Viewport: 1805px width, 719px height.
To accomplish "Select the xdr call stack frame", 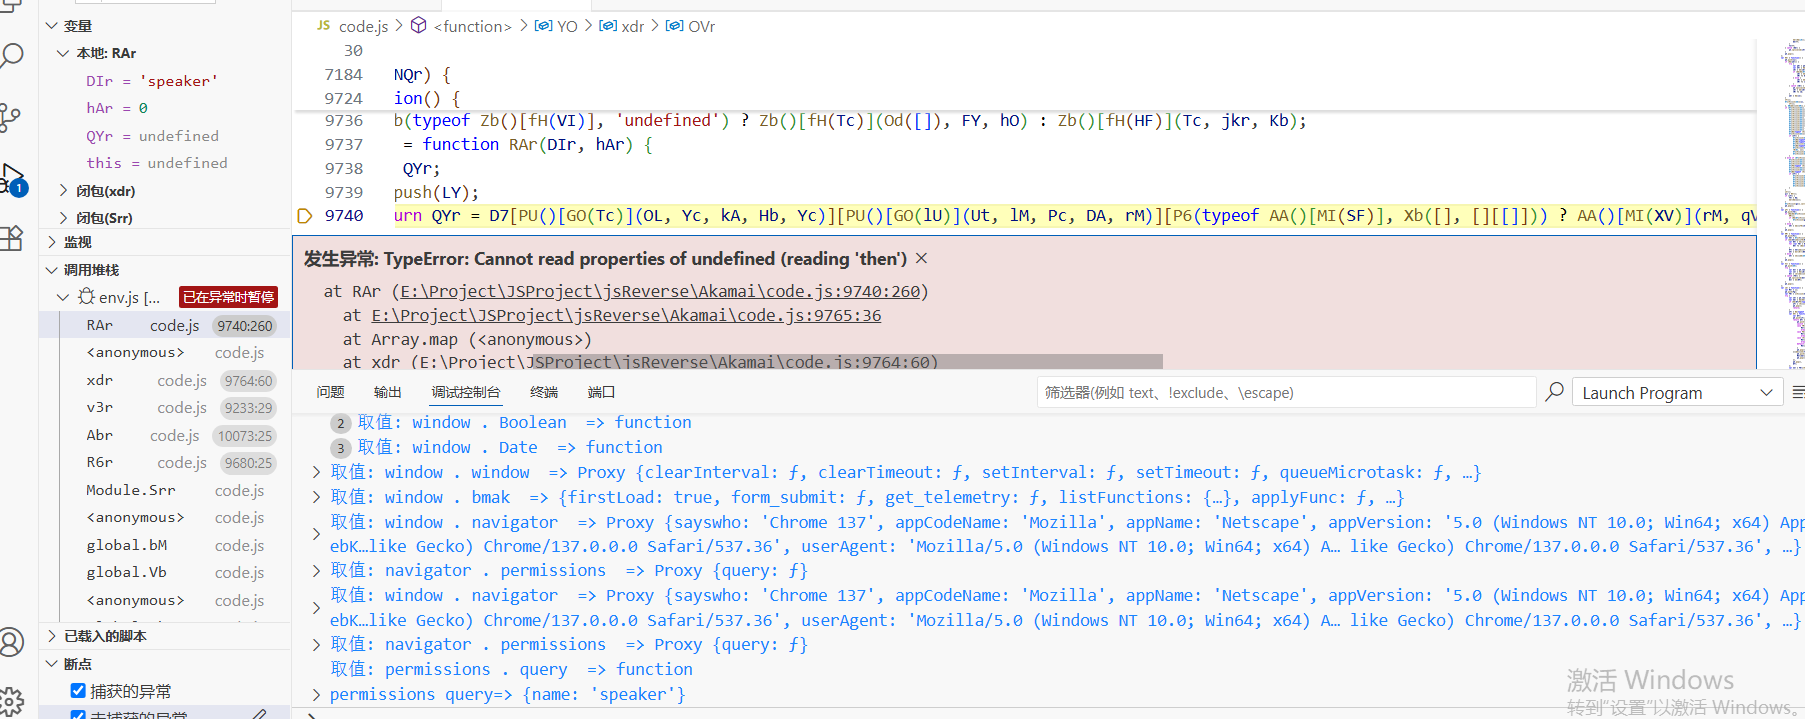I will (100, 381).
